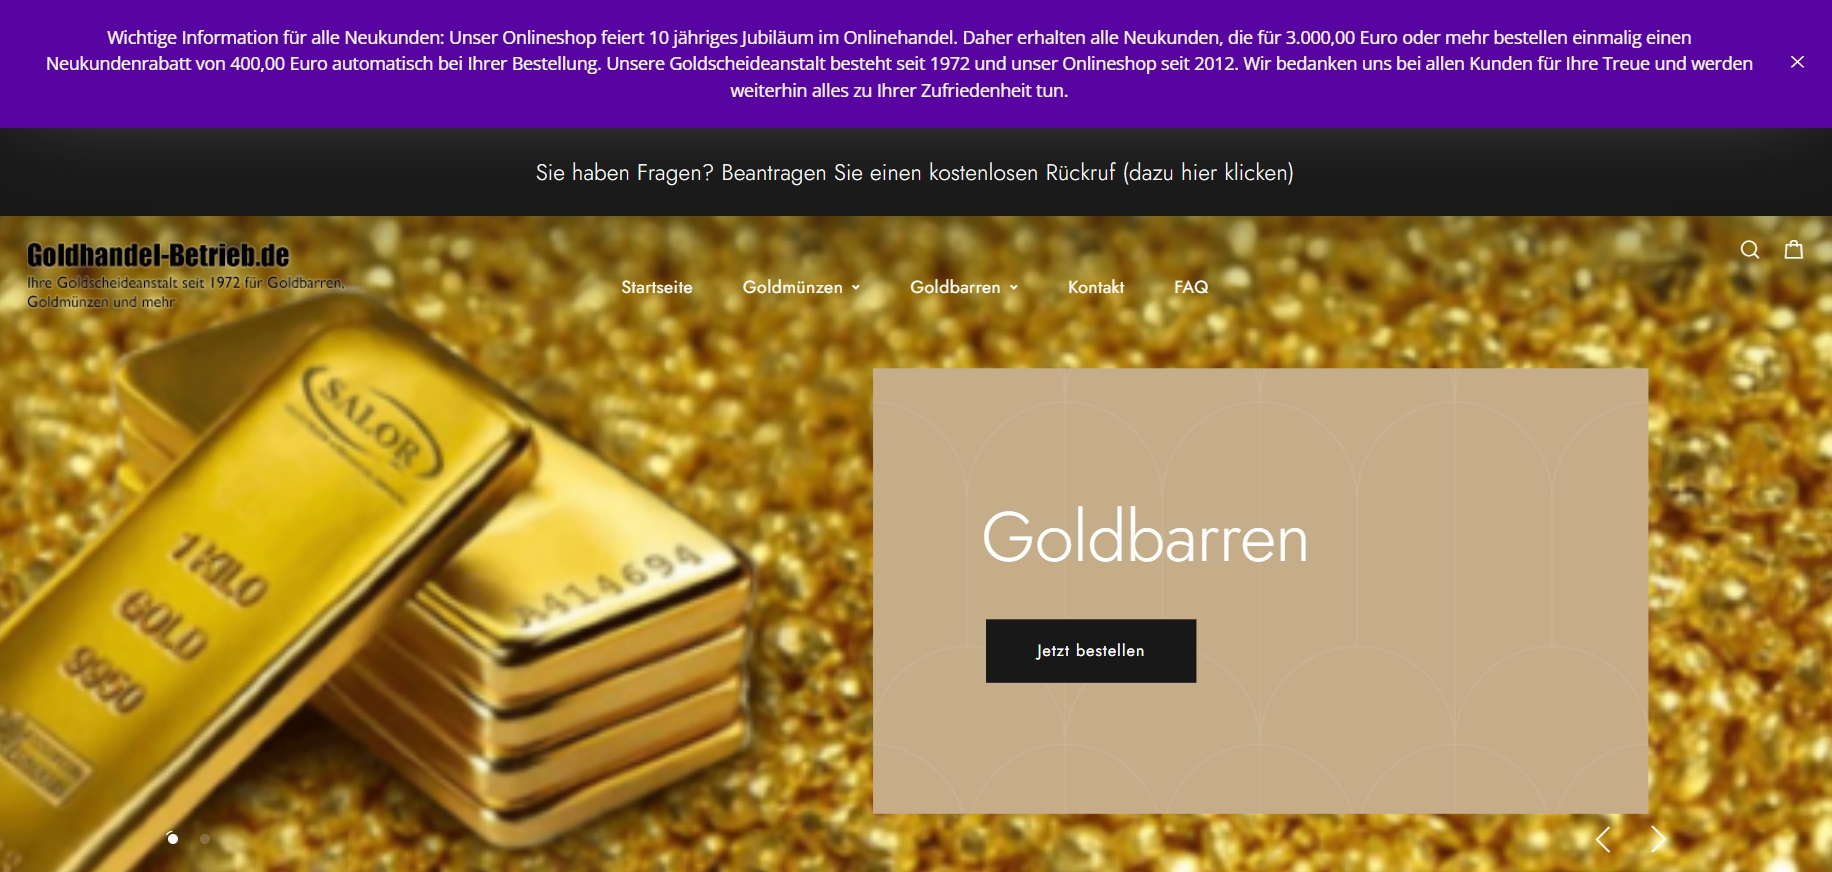Open the Goldbarren menu label
Screen dimensions: 1832x872
955,287
